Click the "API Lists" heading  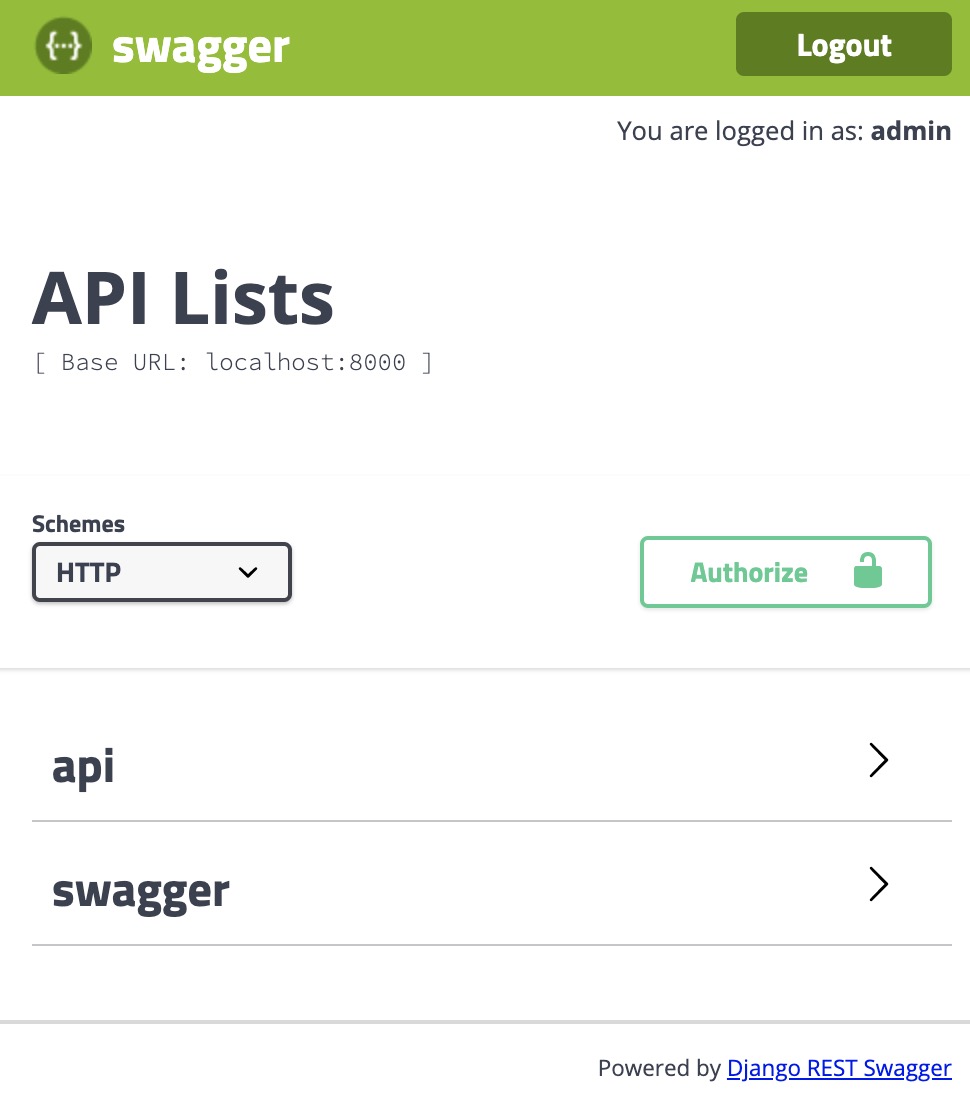tap(182, 297)
